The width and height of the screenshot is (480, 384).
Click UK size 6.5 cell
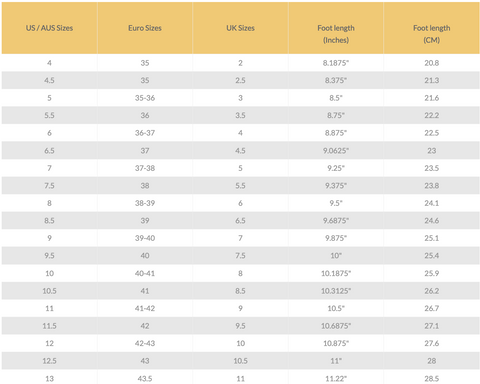(240, 221)
